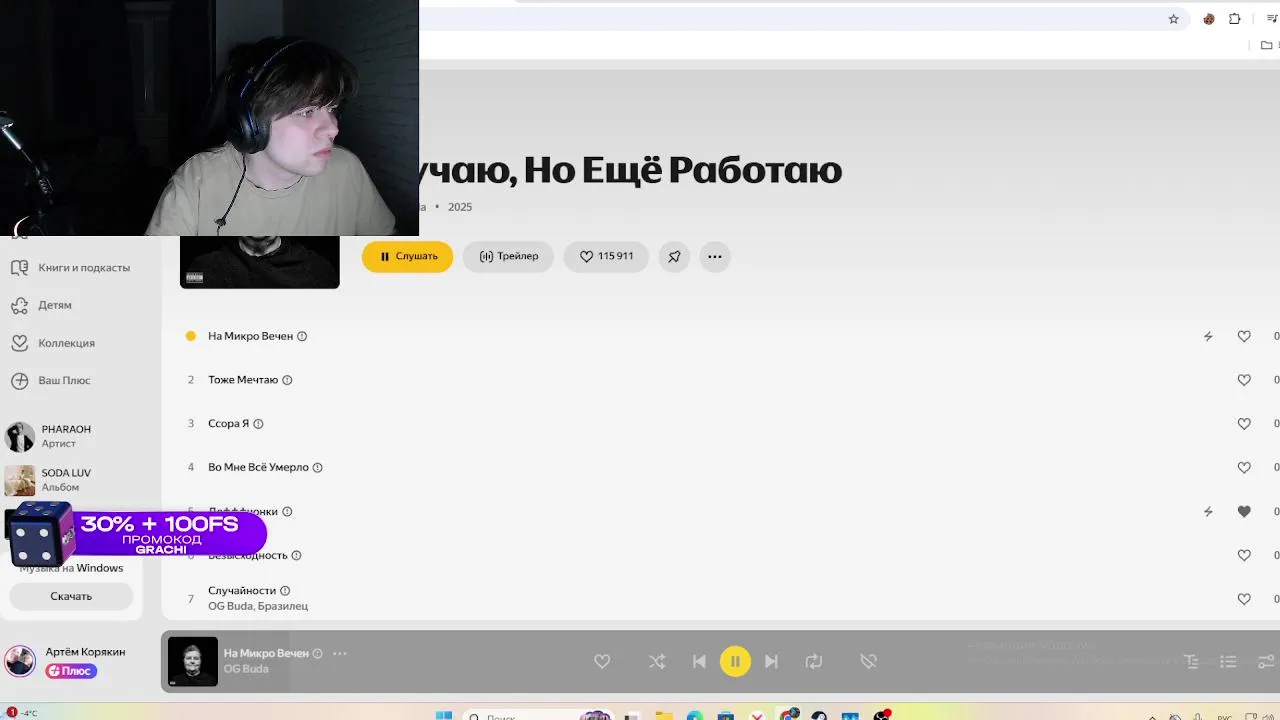1280x720 pixels.
Task: Open the info icon next to Тоже Мечтаю
Action: point(287,380)
